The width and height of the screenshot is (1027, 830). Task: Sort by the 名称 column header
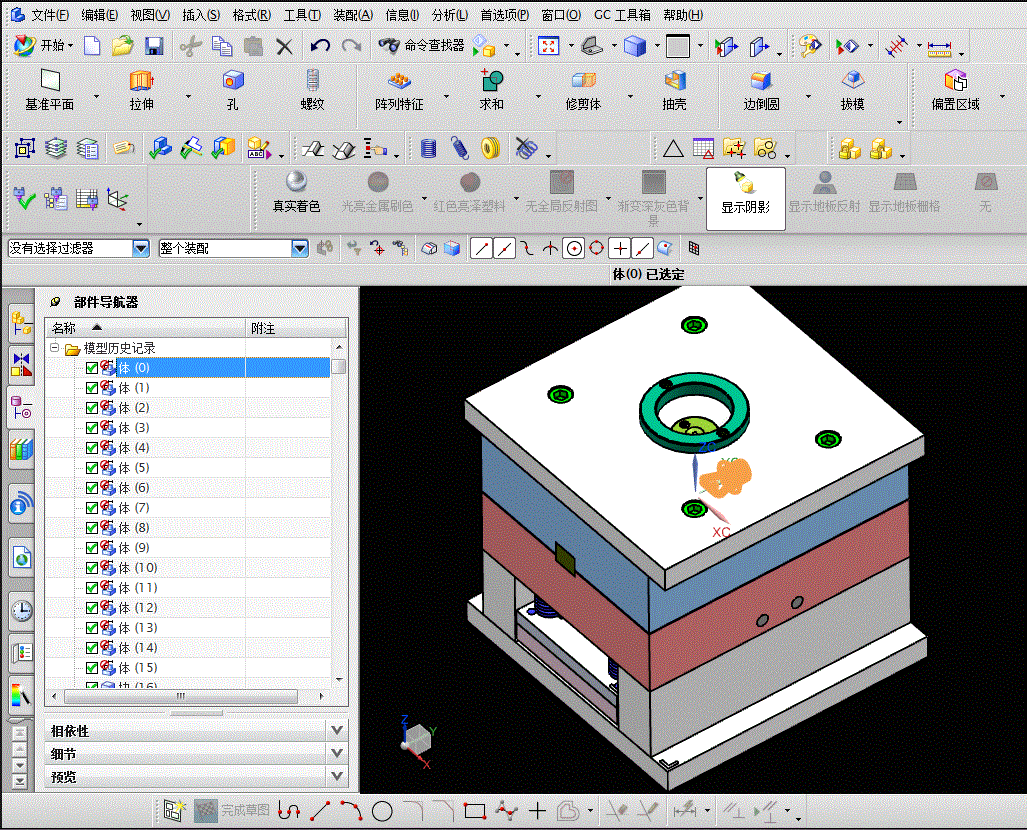(145, 328)
